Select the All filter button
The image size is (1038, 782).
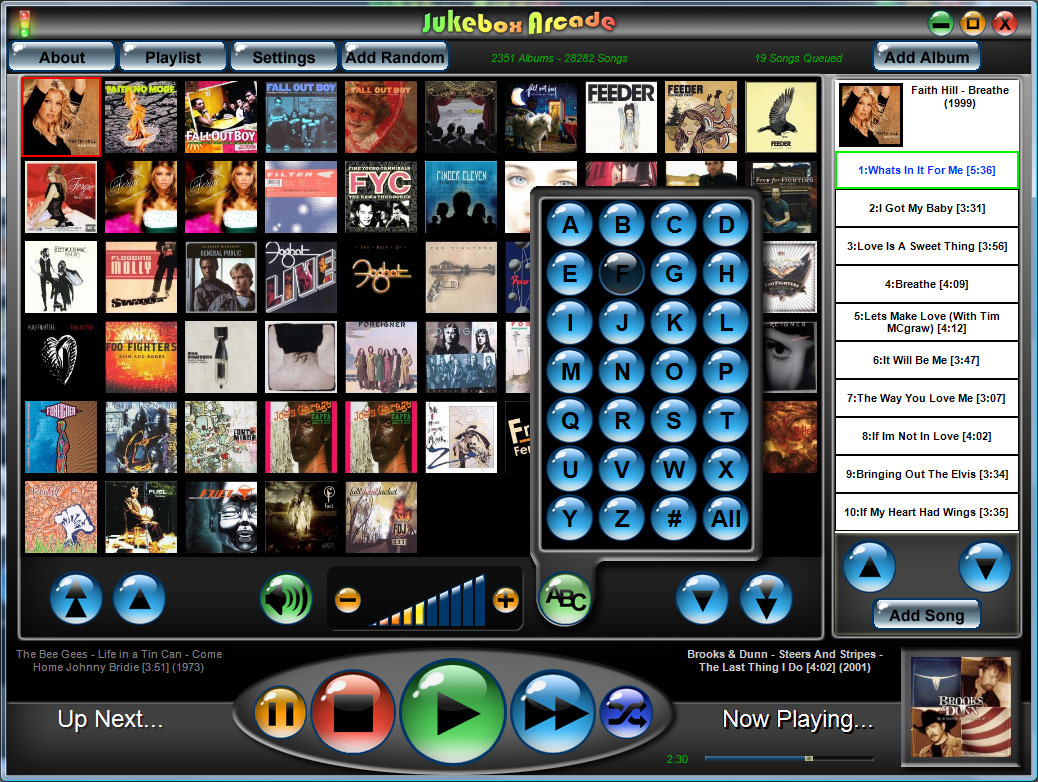tap(726, 518)
